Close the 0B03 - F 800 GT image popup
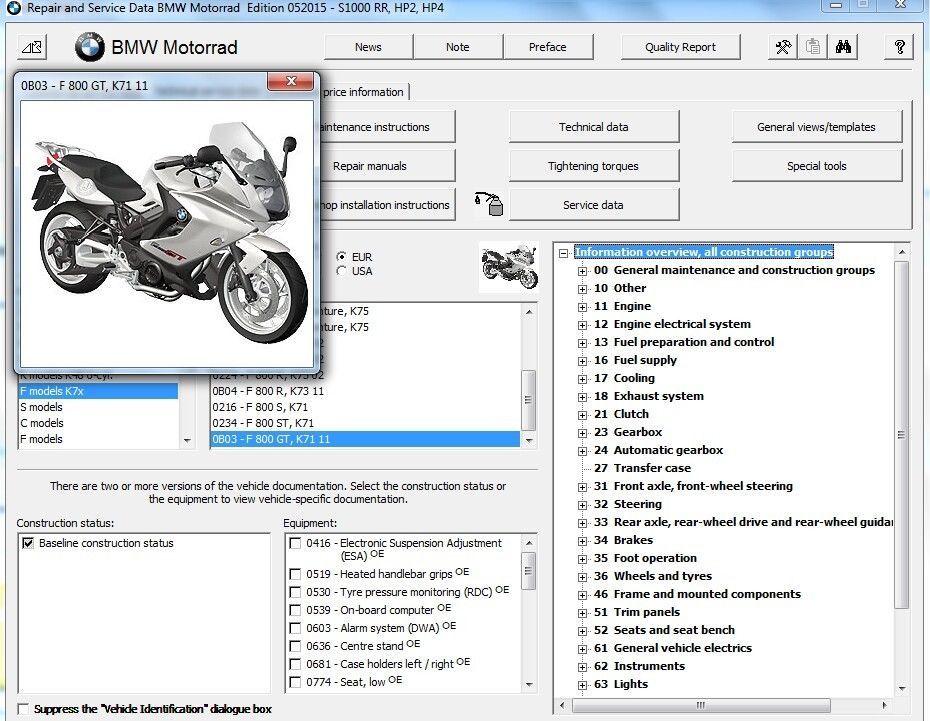 (x=291, y=81)
